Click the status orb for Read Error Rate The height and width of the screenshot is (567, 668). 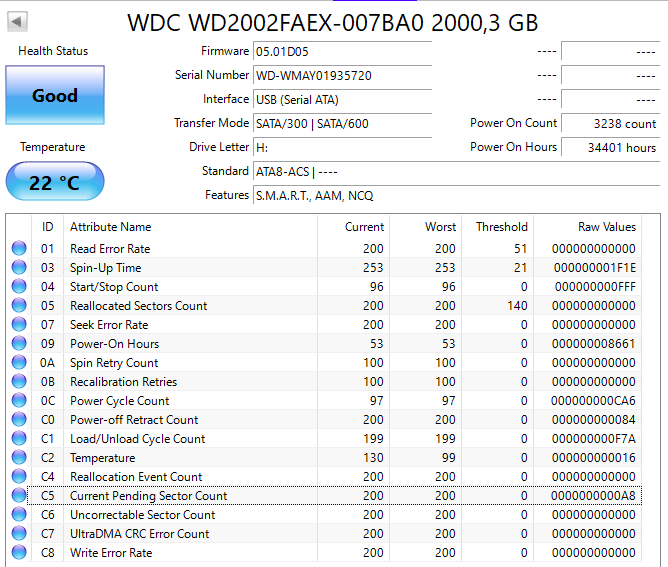coord(19,249)
